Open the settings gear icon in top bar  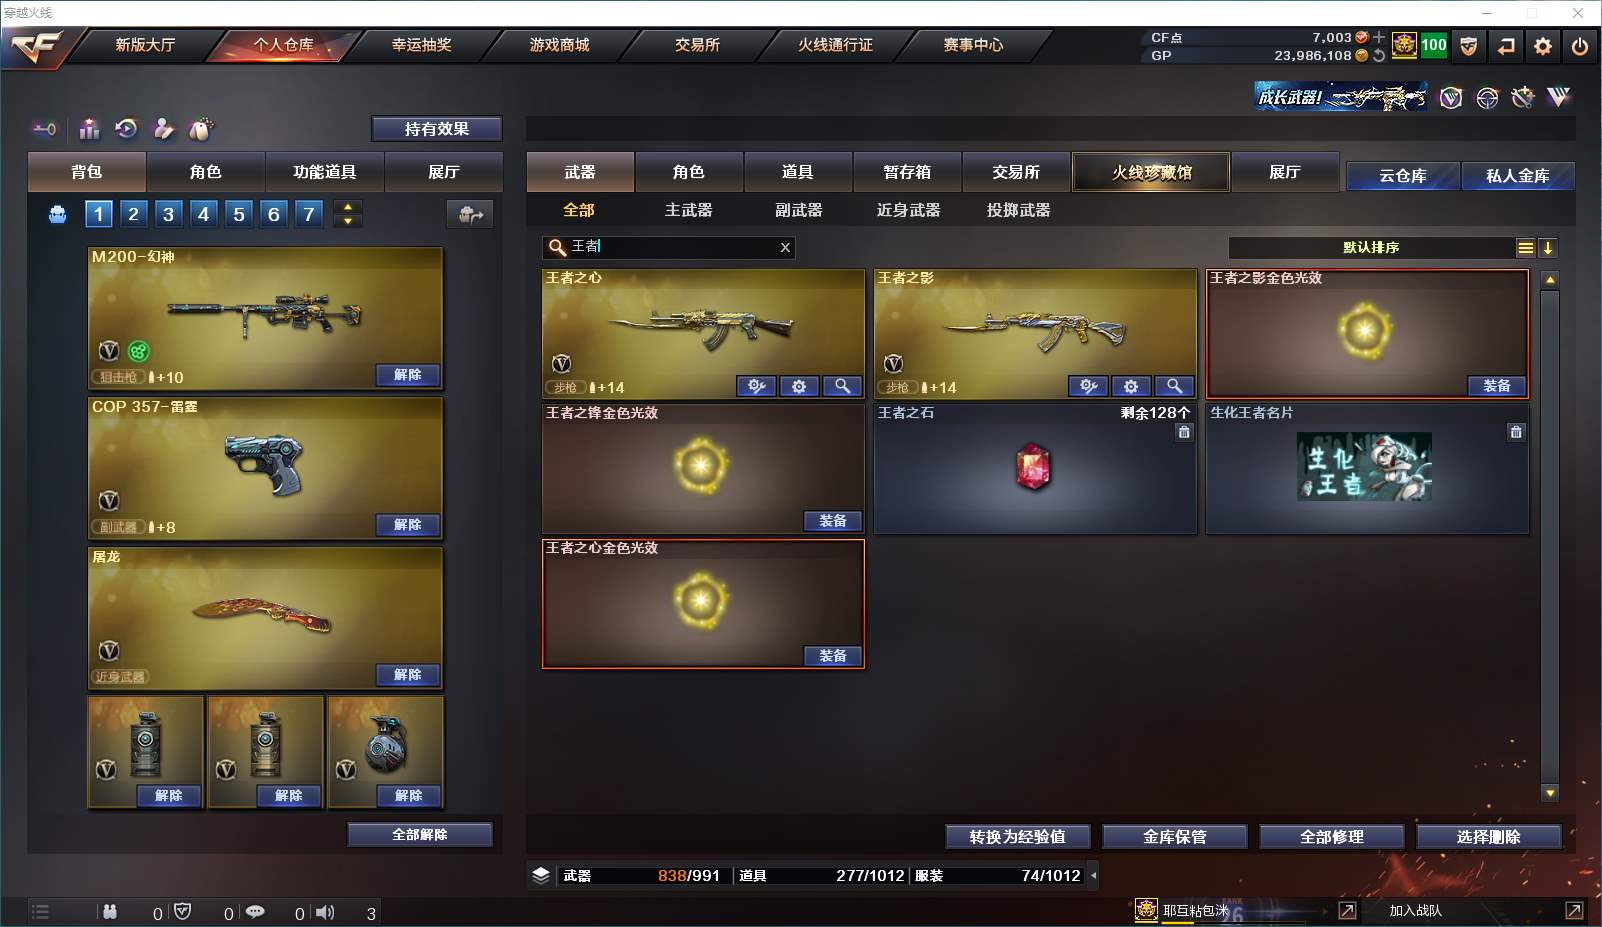[1543, 46]
